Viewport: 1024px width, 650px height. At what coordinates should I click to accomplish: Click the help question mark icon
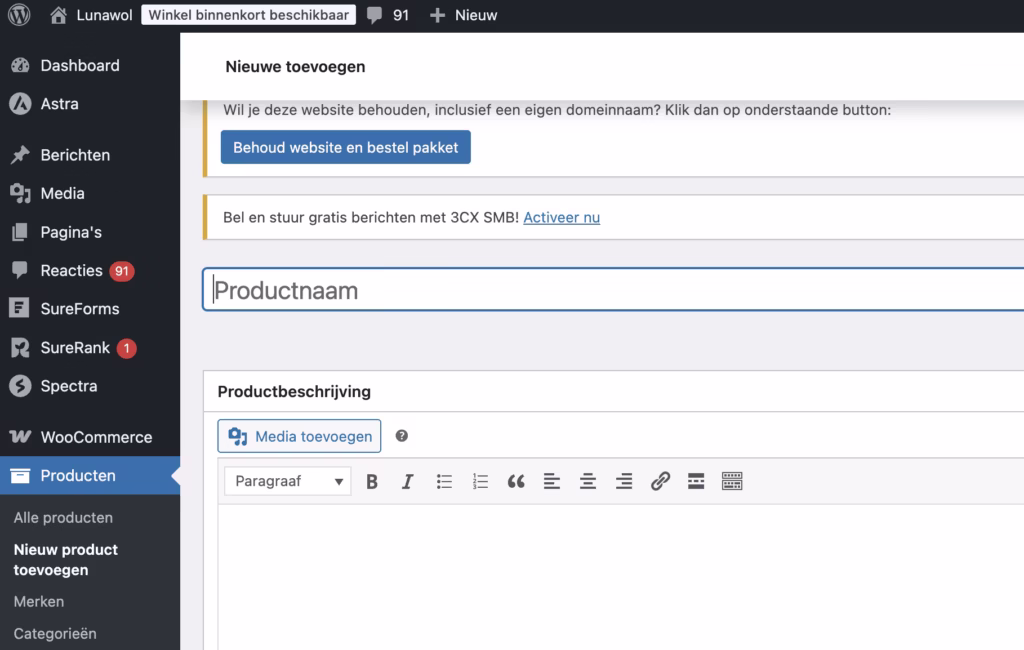click(x=402, y=436)
